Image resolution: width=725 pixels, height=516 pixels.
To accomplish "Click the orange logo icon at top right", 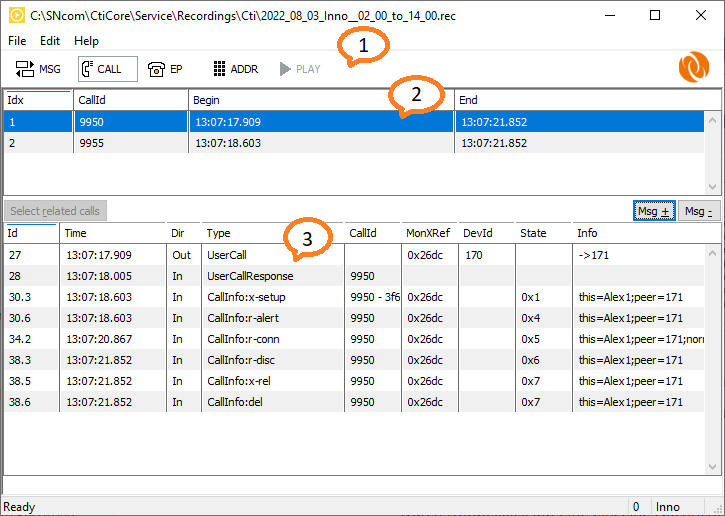I will pyautogui.click(x=693, y=68).
